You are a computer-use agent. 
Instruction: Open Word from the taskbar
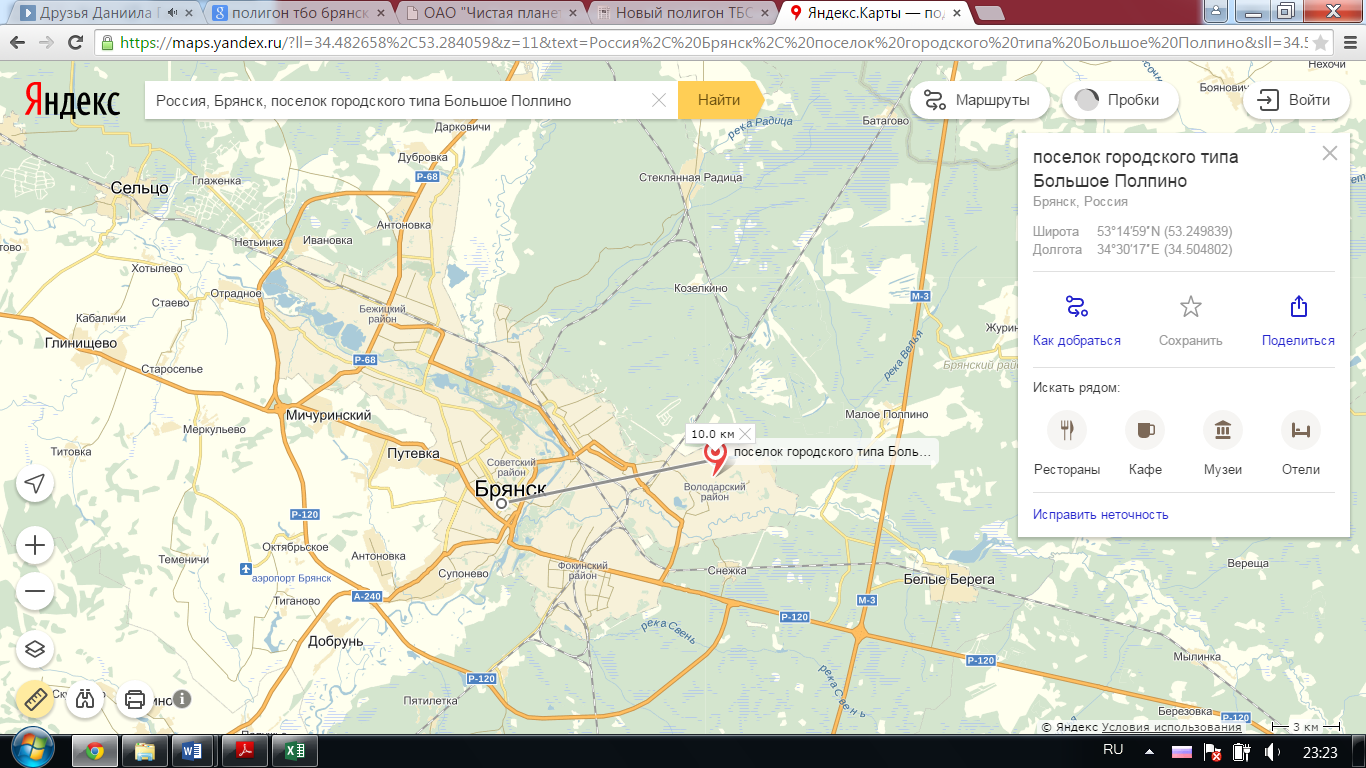[194, 751]
